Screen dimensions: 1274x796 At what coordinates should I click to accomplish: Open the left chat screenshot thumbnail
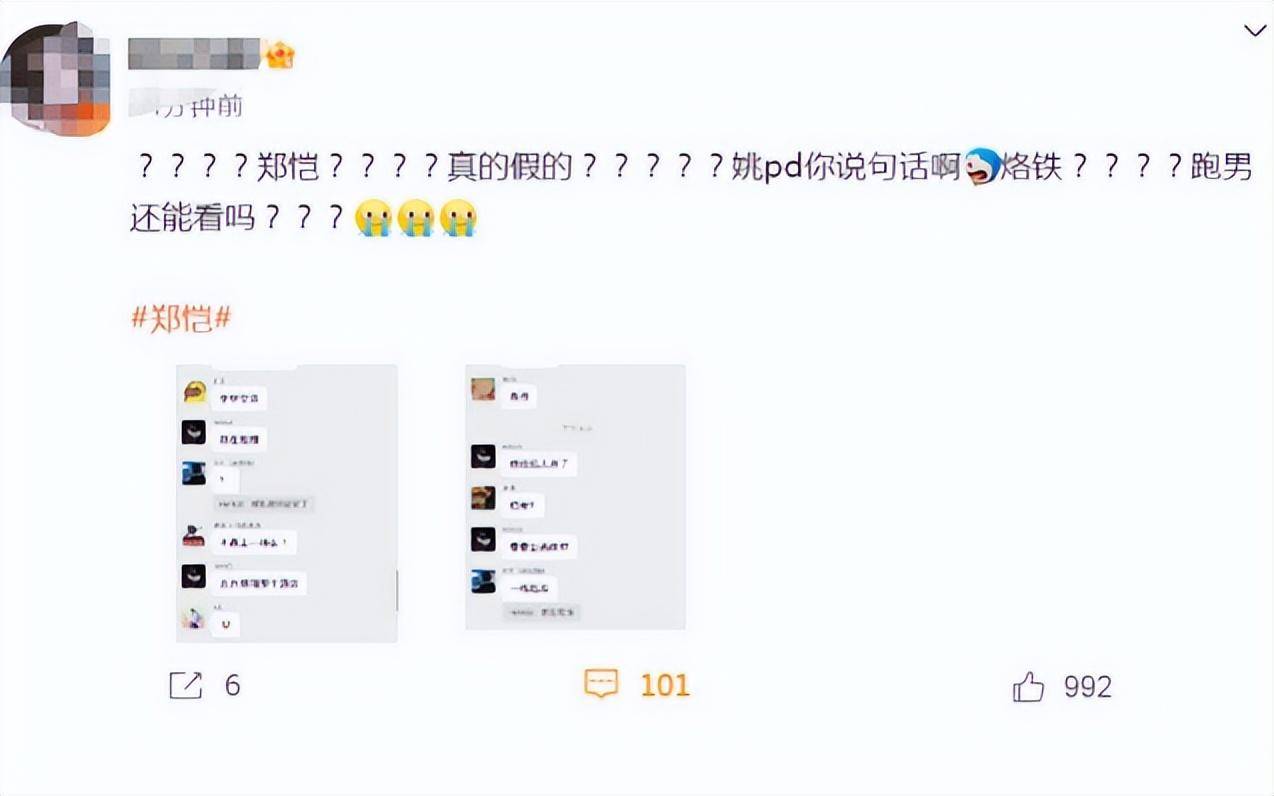(287, 502)
